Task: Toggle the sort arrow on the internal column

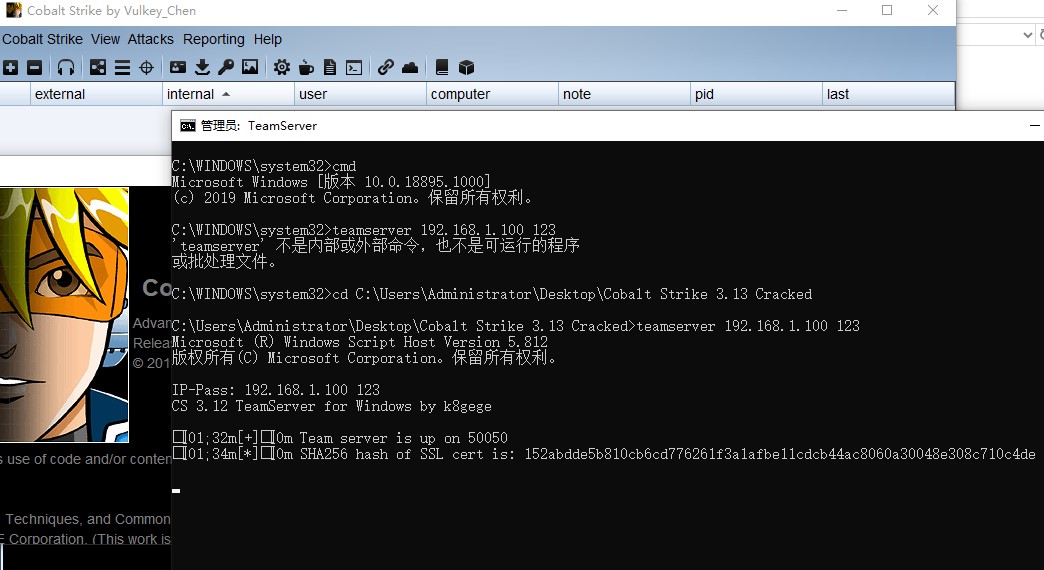Action: click(x=226, y=94)
